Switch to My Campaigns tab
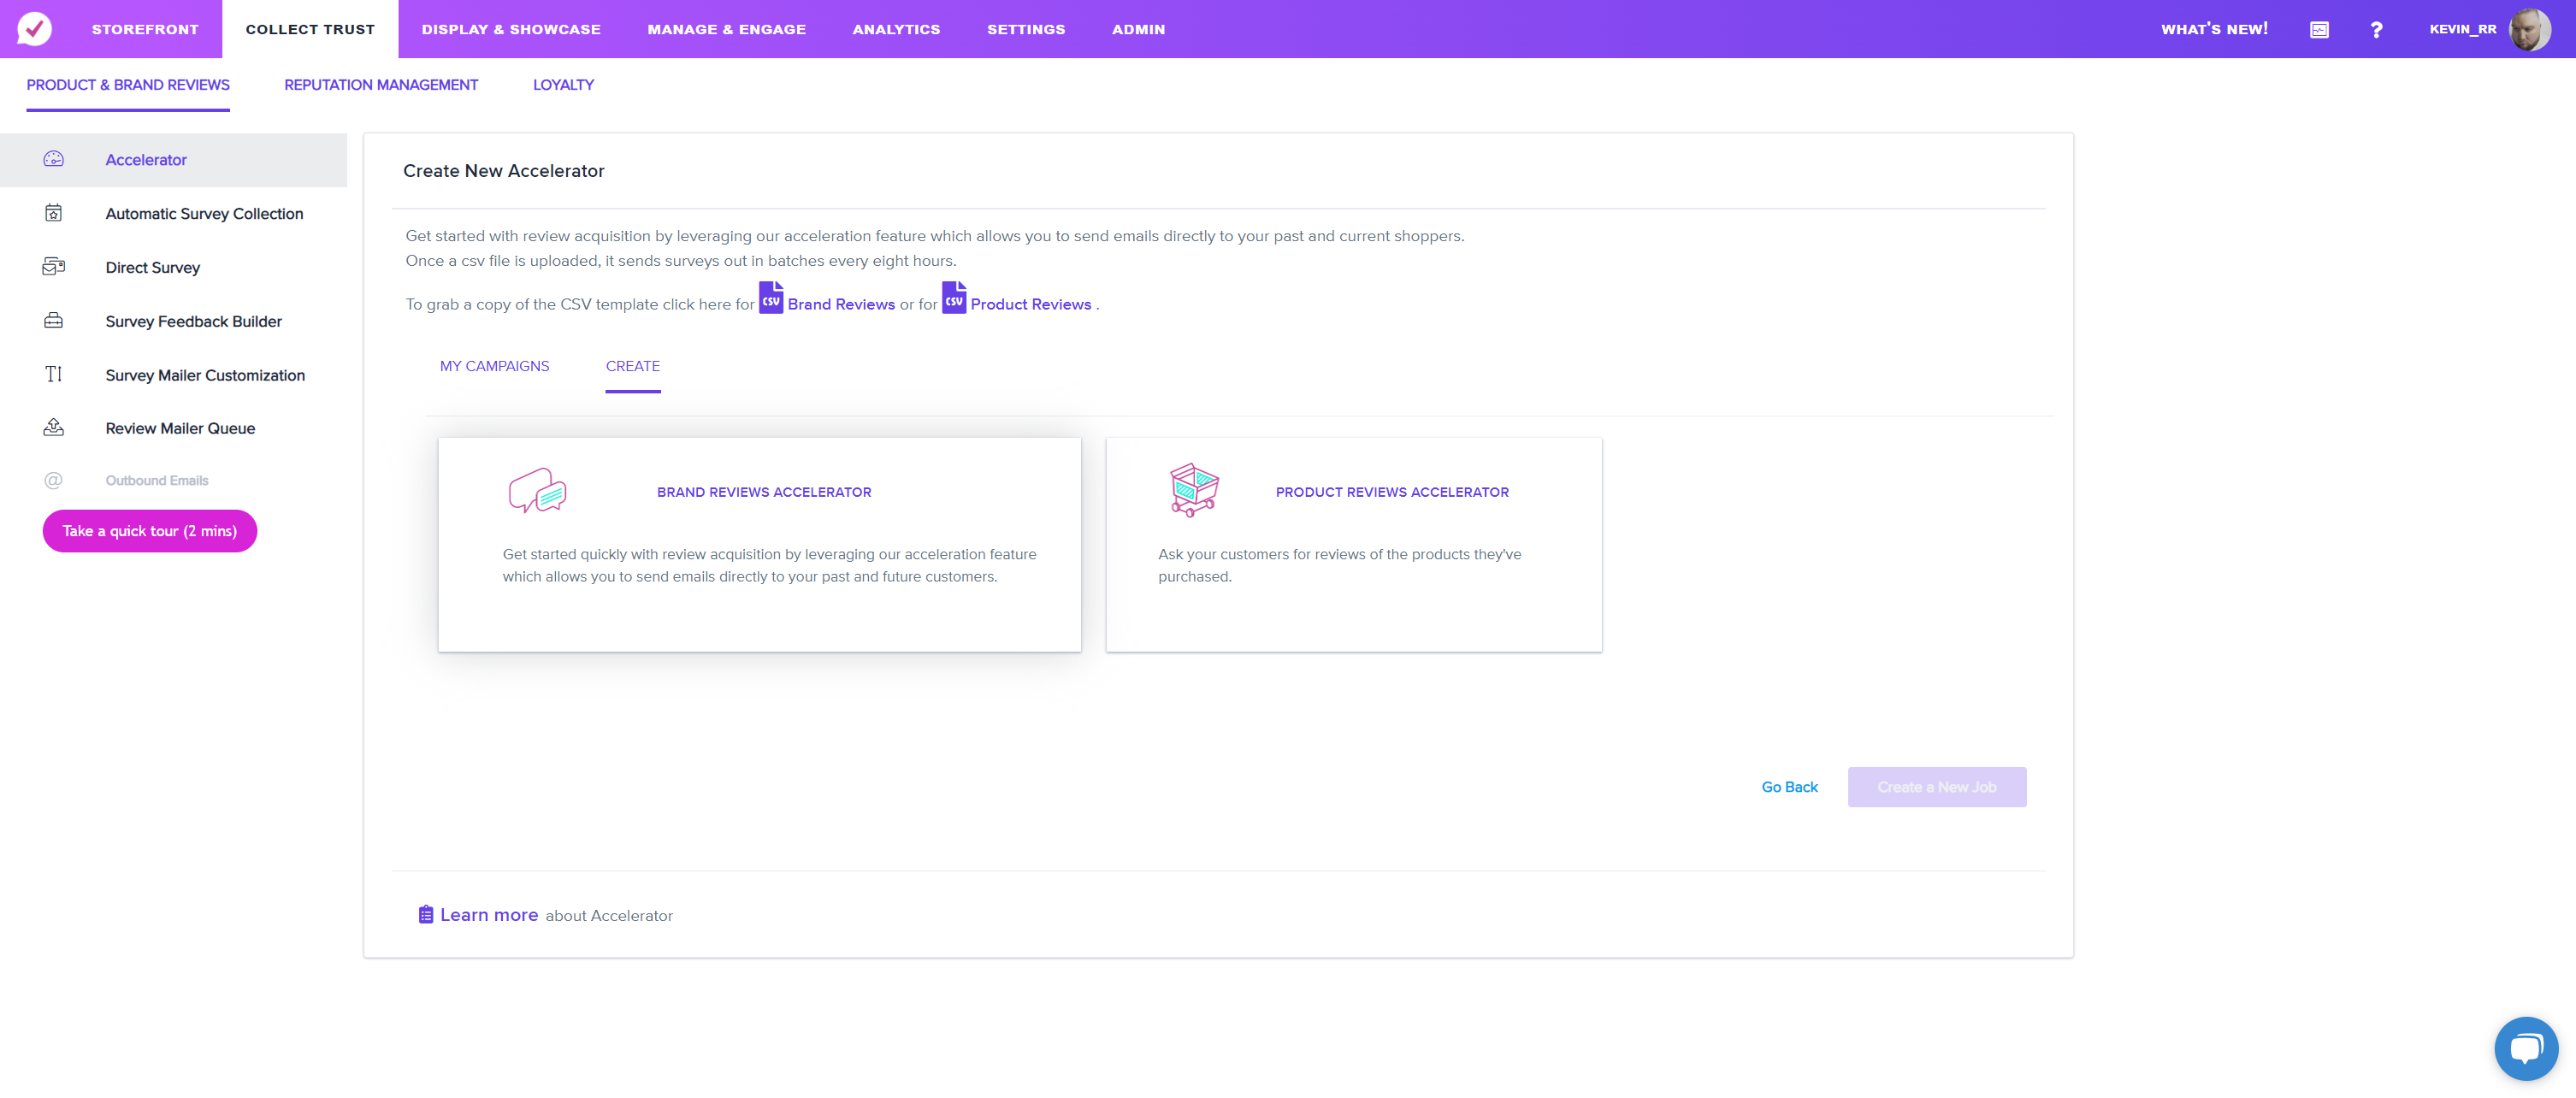This screenshot has height=1098, width=2576. point(494,366)
